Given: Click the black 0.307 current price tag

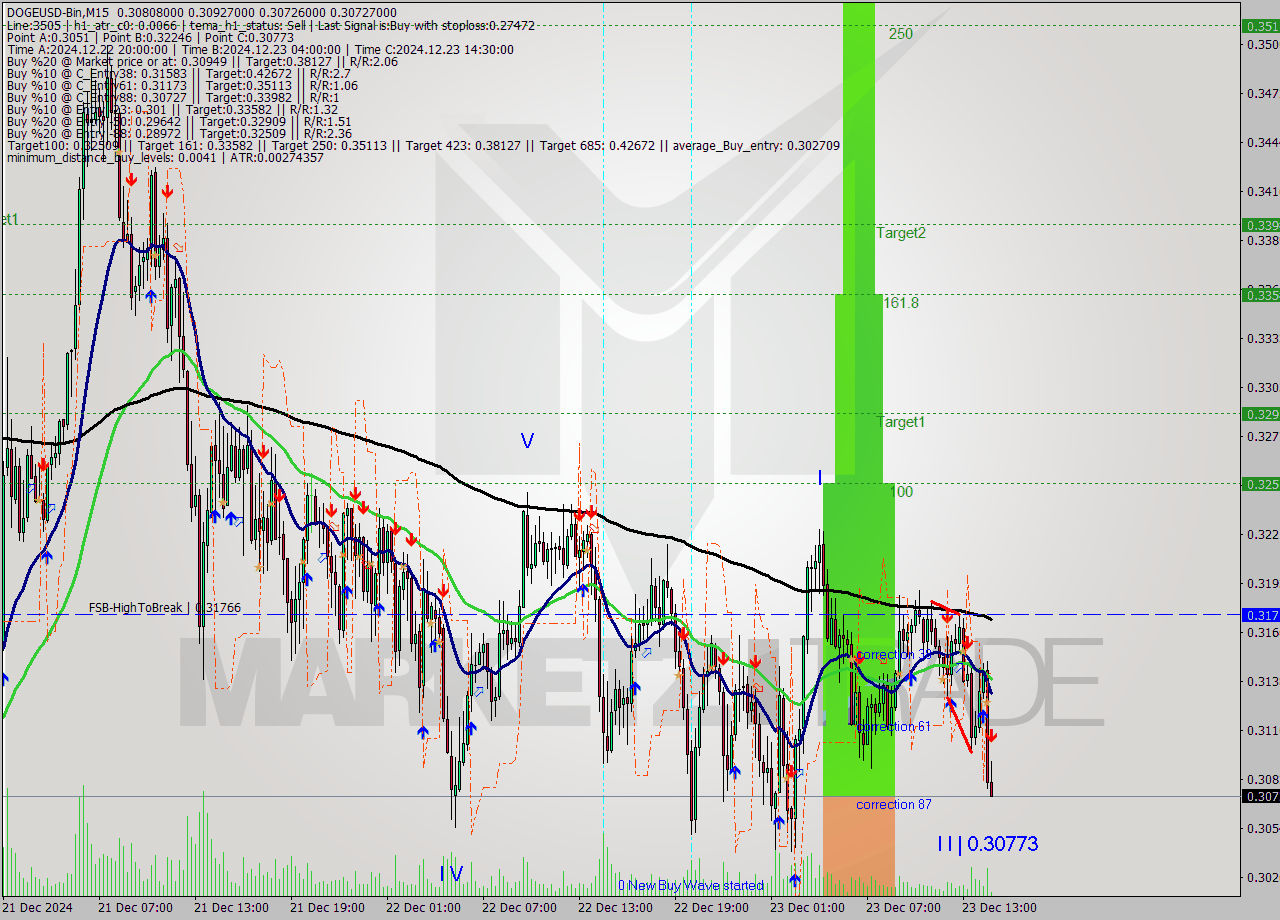Looking at the screenshot, I should pyautogui.click(x=1260, y=797).
